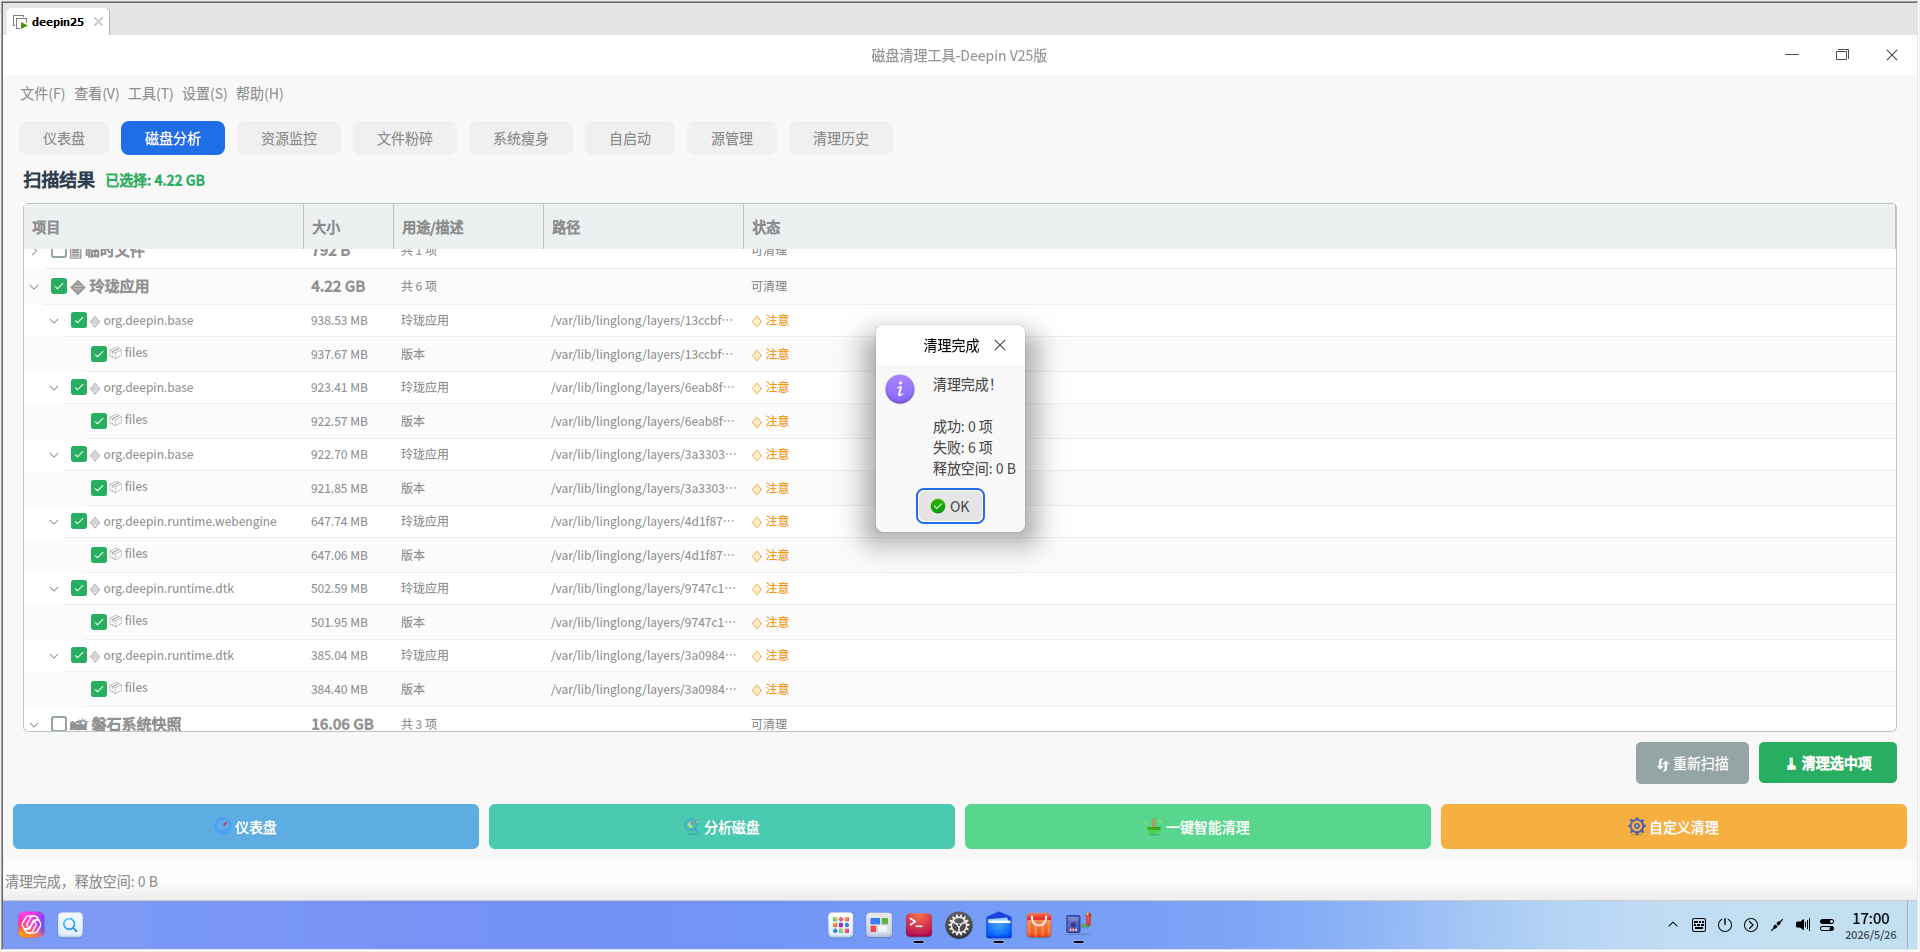Open the system settings gear in the taskbar
1920x952 pixels.
click(x=959, y=925)
